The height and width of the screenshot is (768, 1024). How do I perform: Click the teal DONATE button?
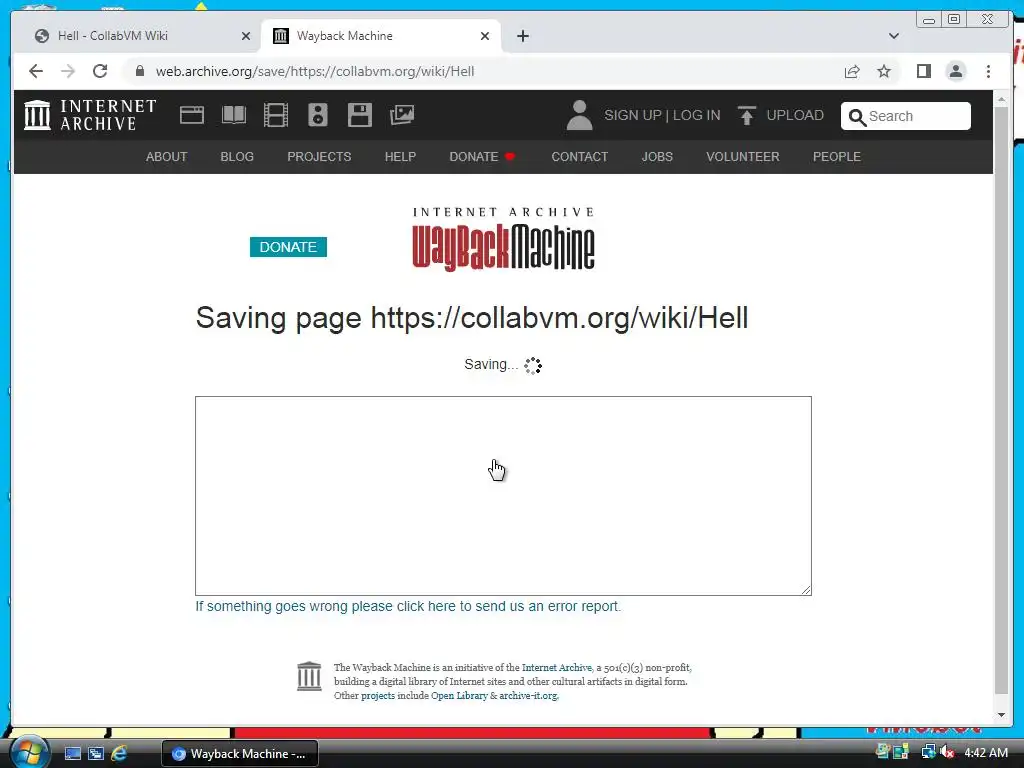click(x=288, y=247)
